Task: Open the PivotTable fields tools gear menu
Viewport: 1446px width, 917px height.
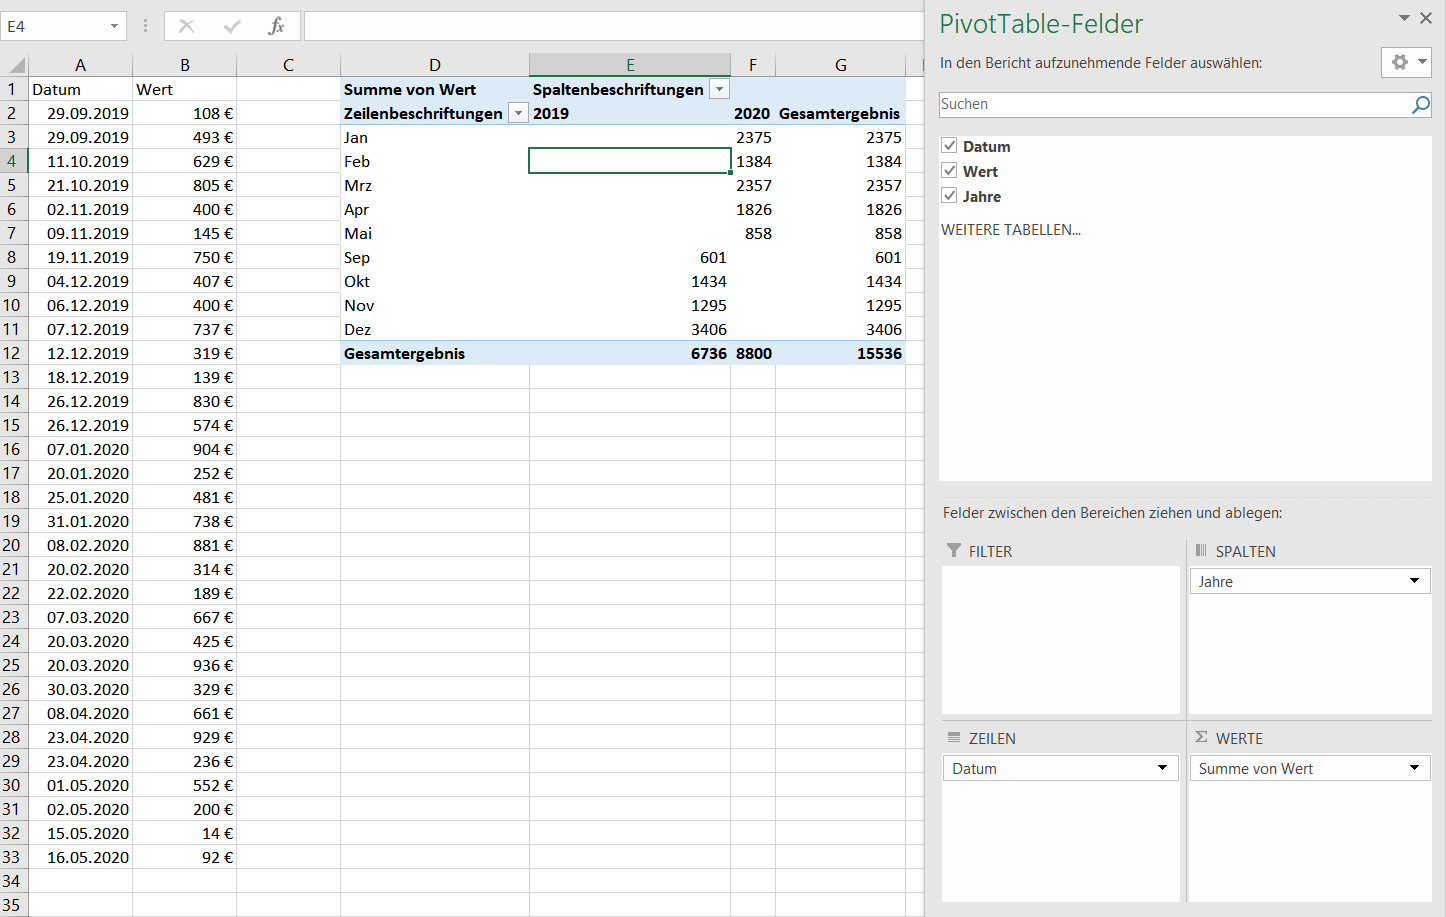Action: pos(1406,62)
